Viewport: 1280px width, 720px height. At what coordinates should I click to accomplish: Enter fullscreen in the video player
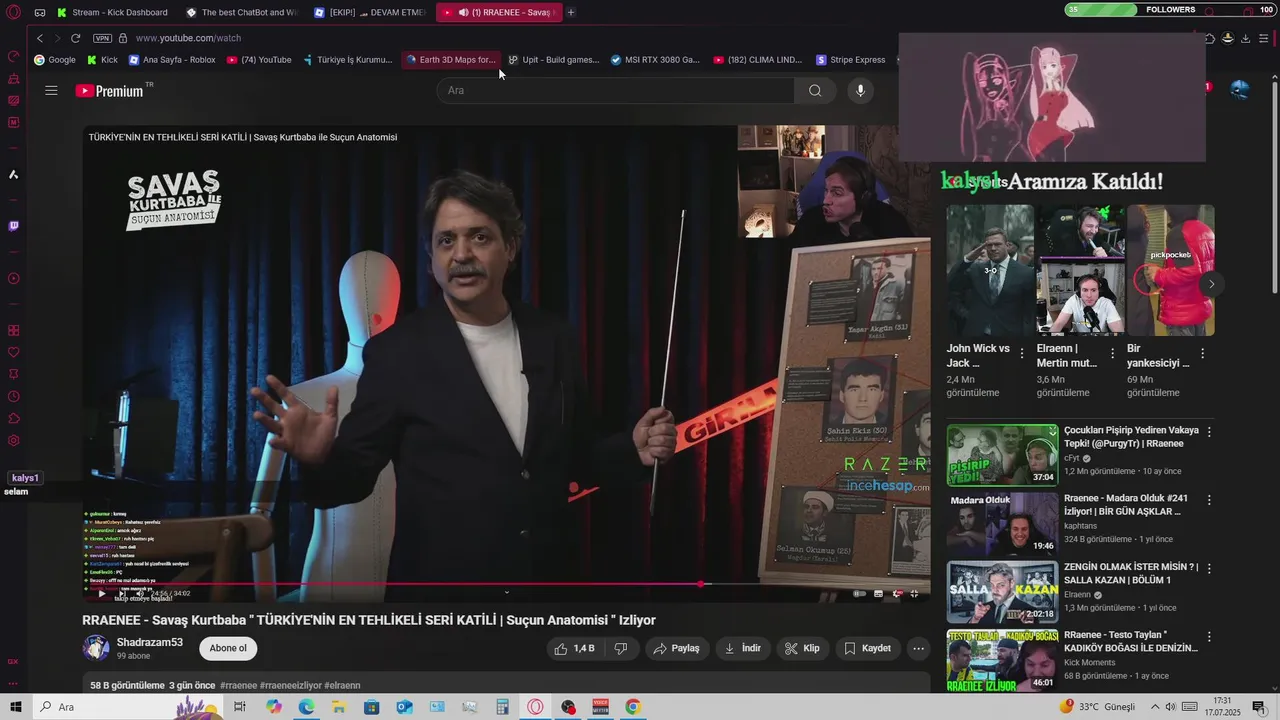[914, 593]
